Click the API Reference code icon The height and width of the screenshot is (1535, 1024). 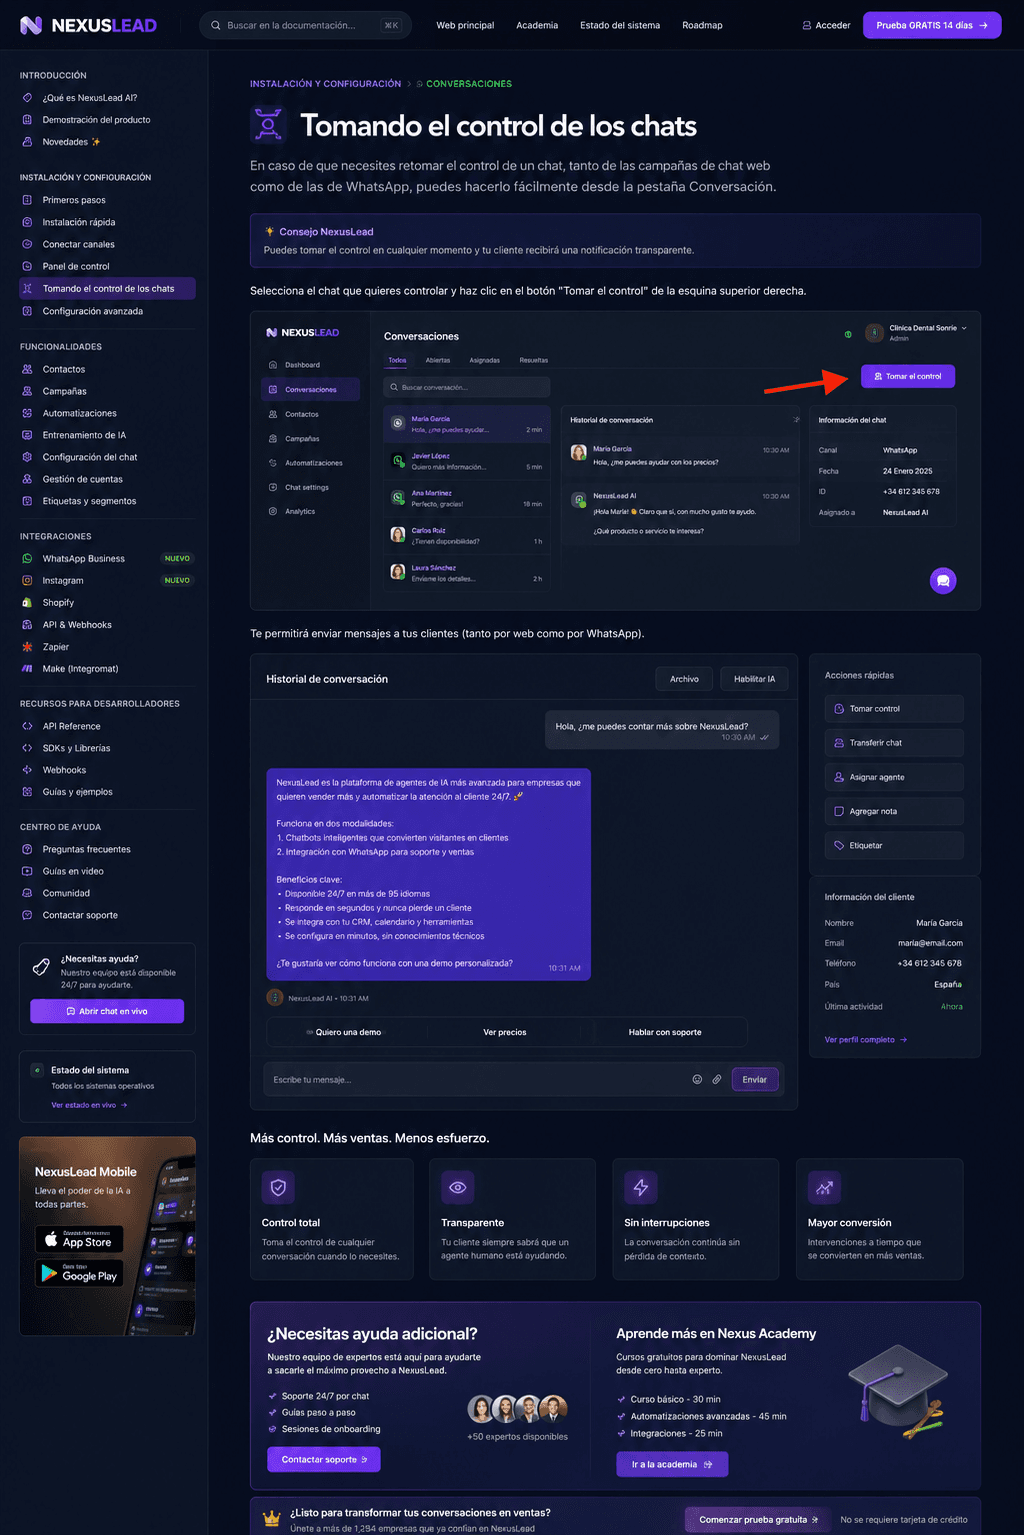27,726
